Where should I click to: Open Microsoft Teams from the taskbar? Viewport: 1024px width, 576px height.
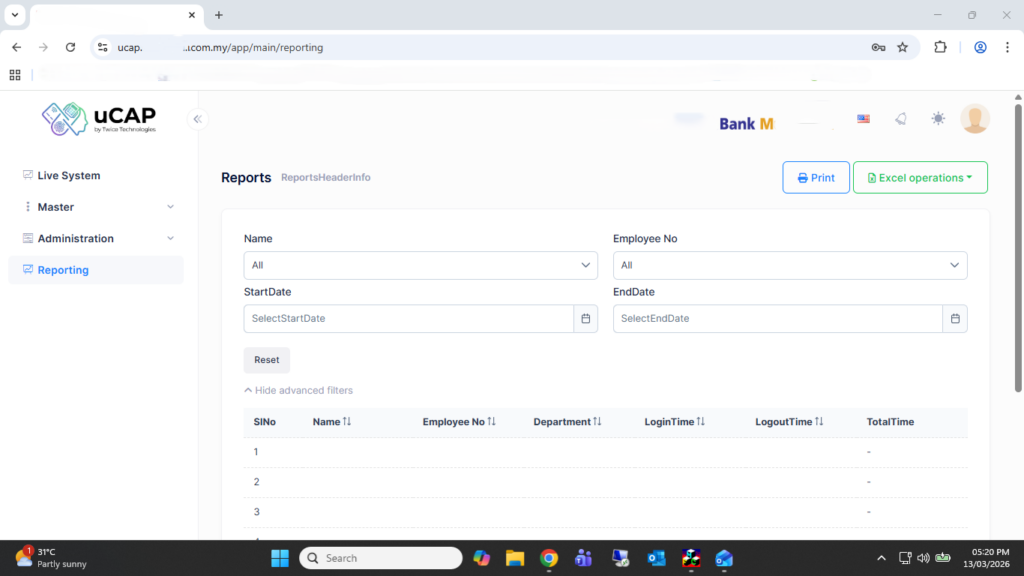click(x=583, y=558)
